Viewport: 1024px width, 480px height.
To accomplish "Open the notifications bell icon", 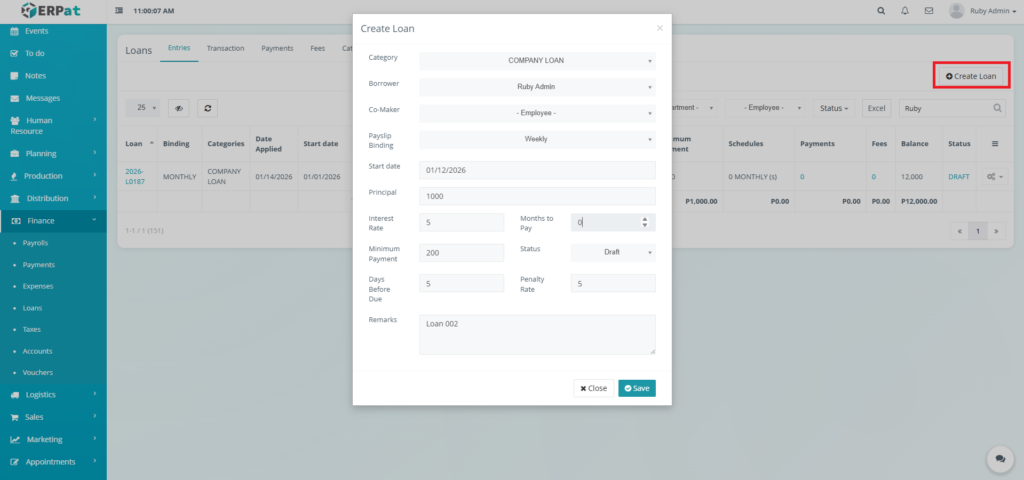I will 905,11.
